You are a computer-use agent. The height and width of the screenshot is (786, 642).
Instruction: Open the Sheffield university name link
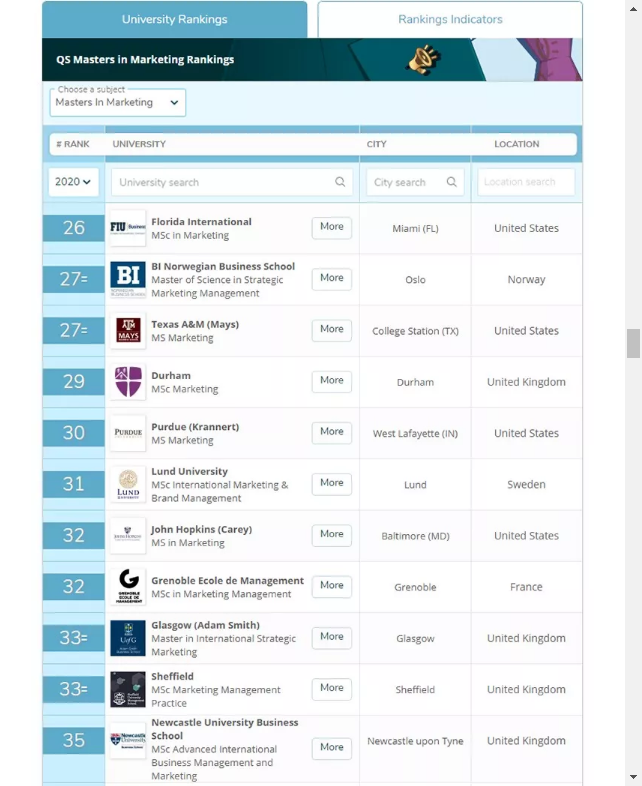coord(172,676)
